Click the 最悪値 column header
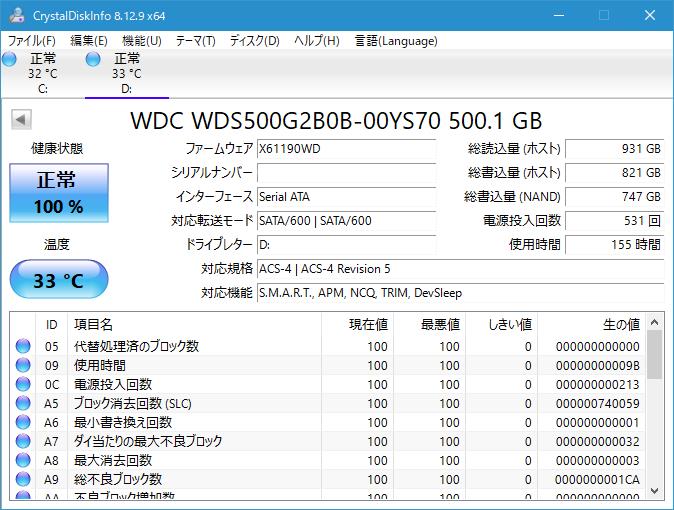This screenshot has height=510, width=674. (429, 324)
